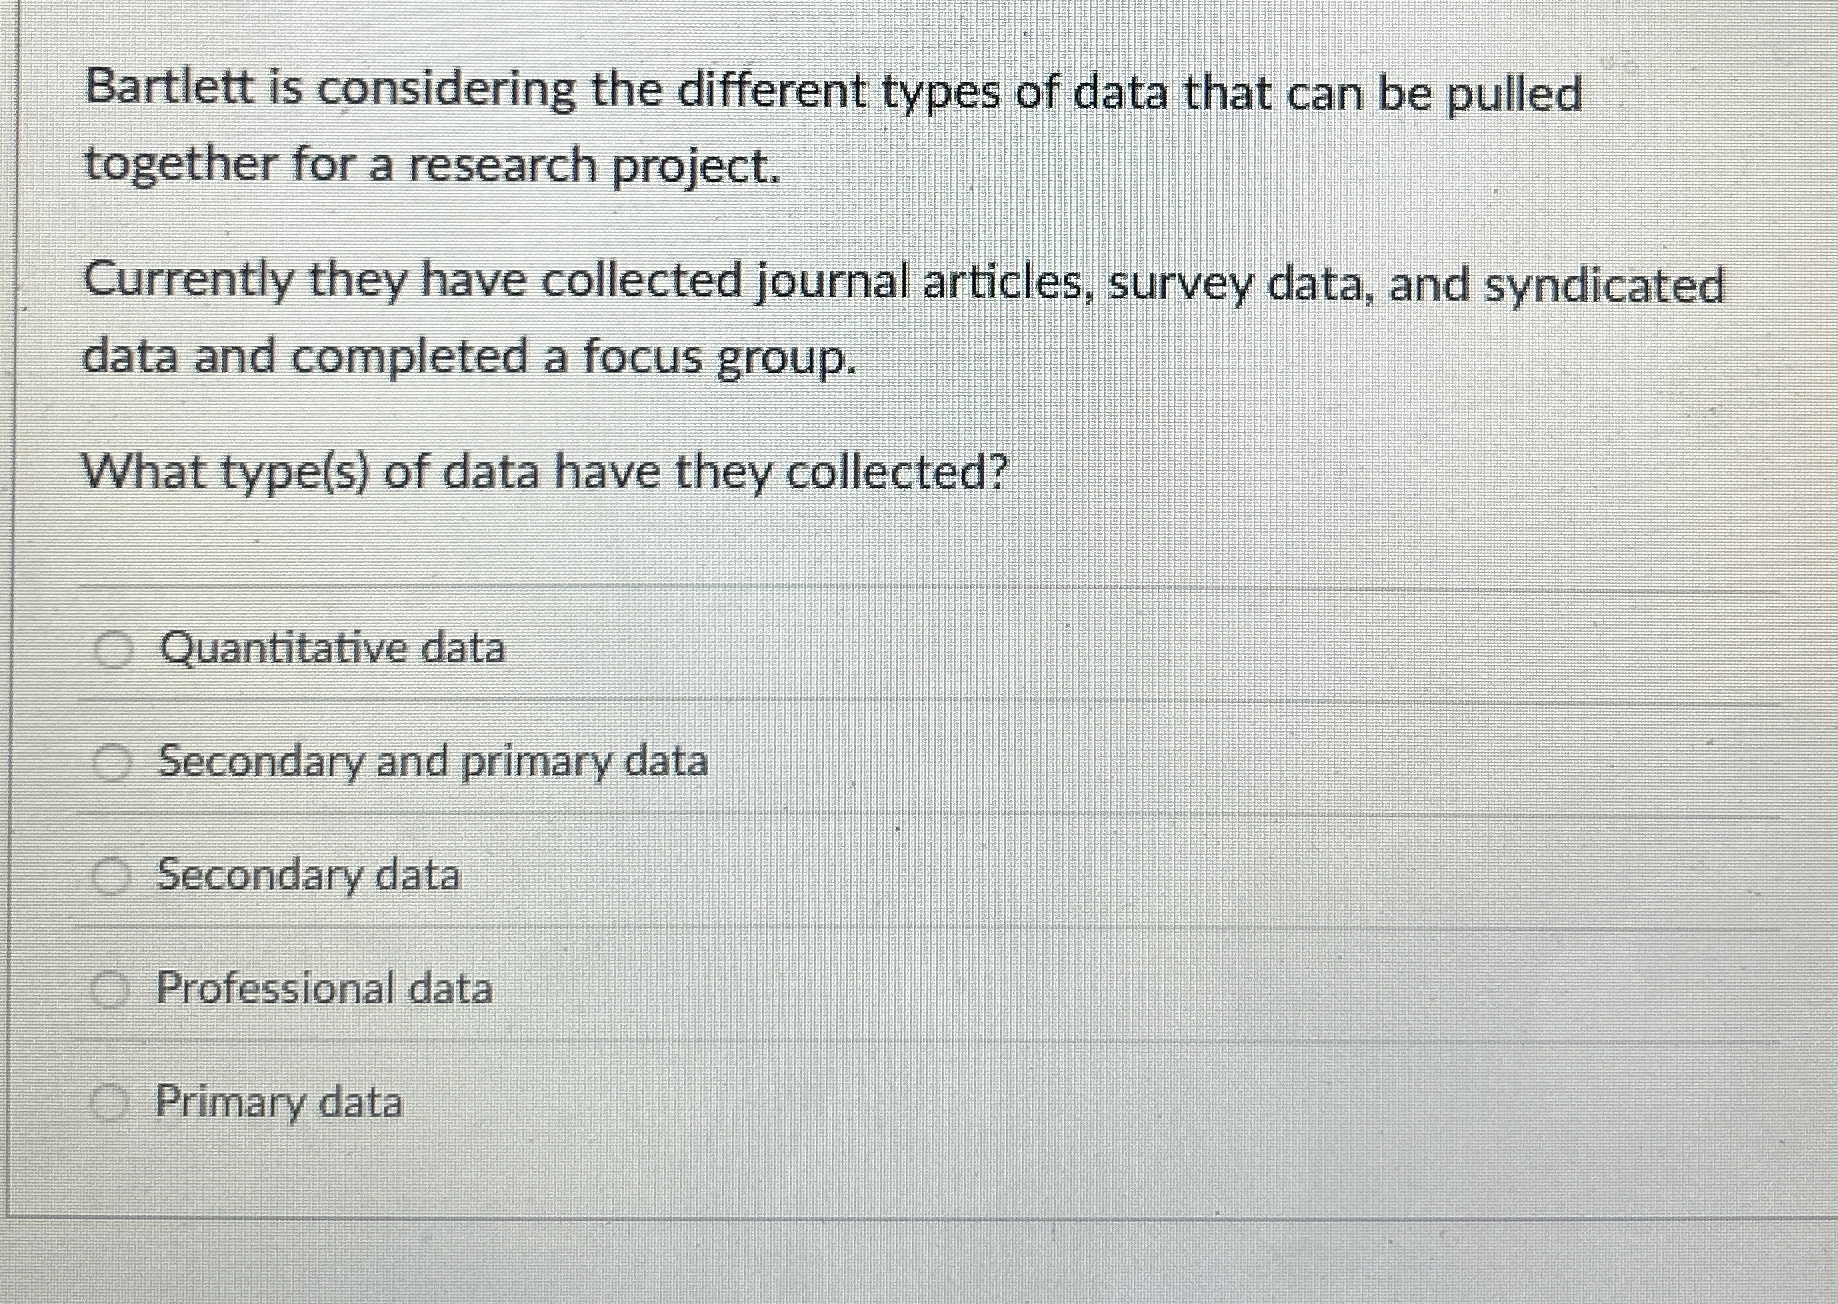Click the Secondary data answer text

308,877
